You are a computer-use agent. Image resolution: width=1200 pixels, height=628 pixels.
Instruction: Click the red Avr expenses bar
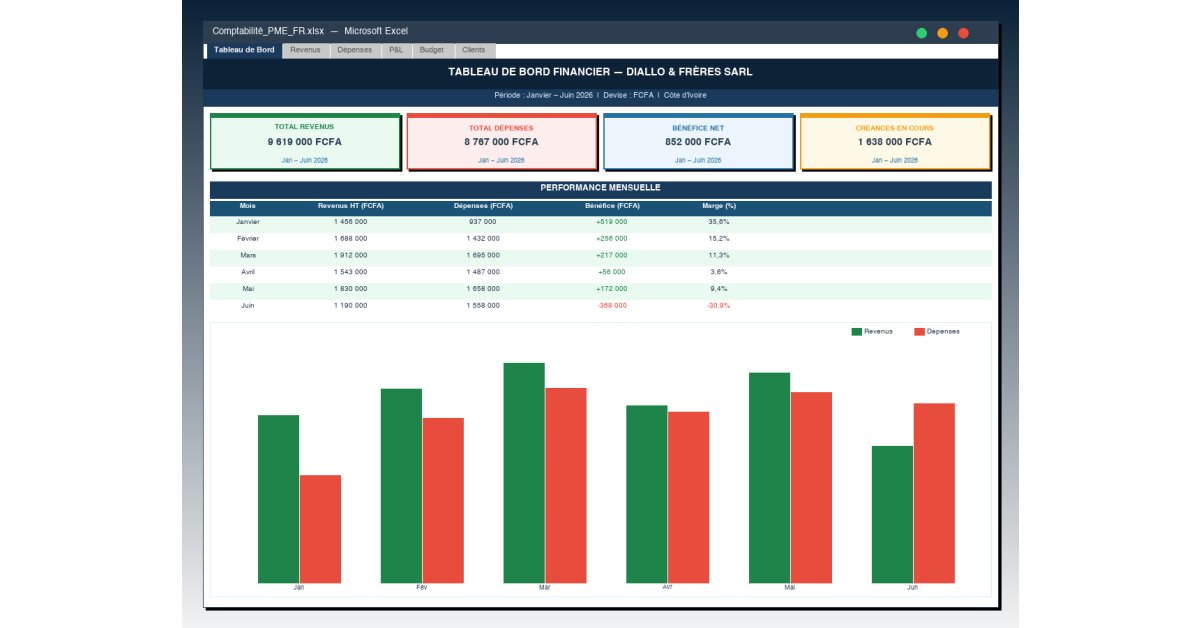click(688, 497)
